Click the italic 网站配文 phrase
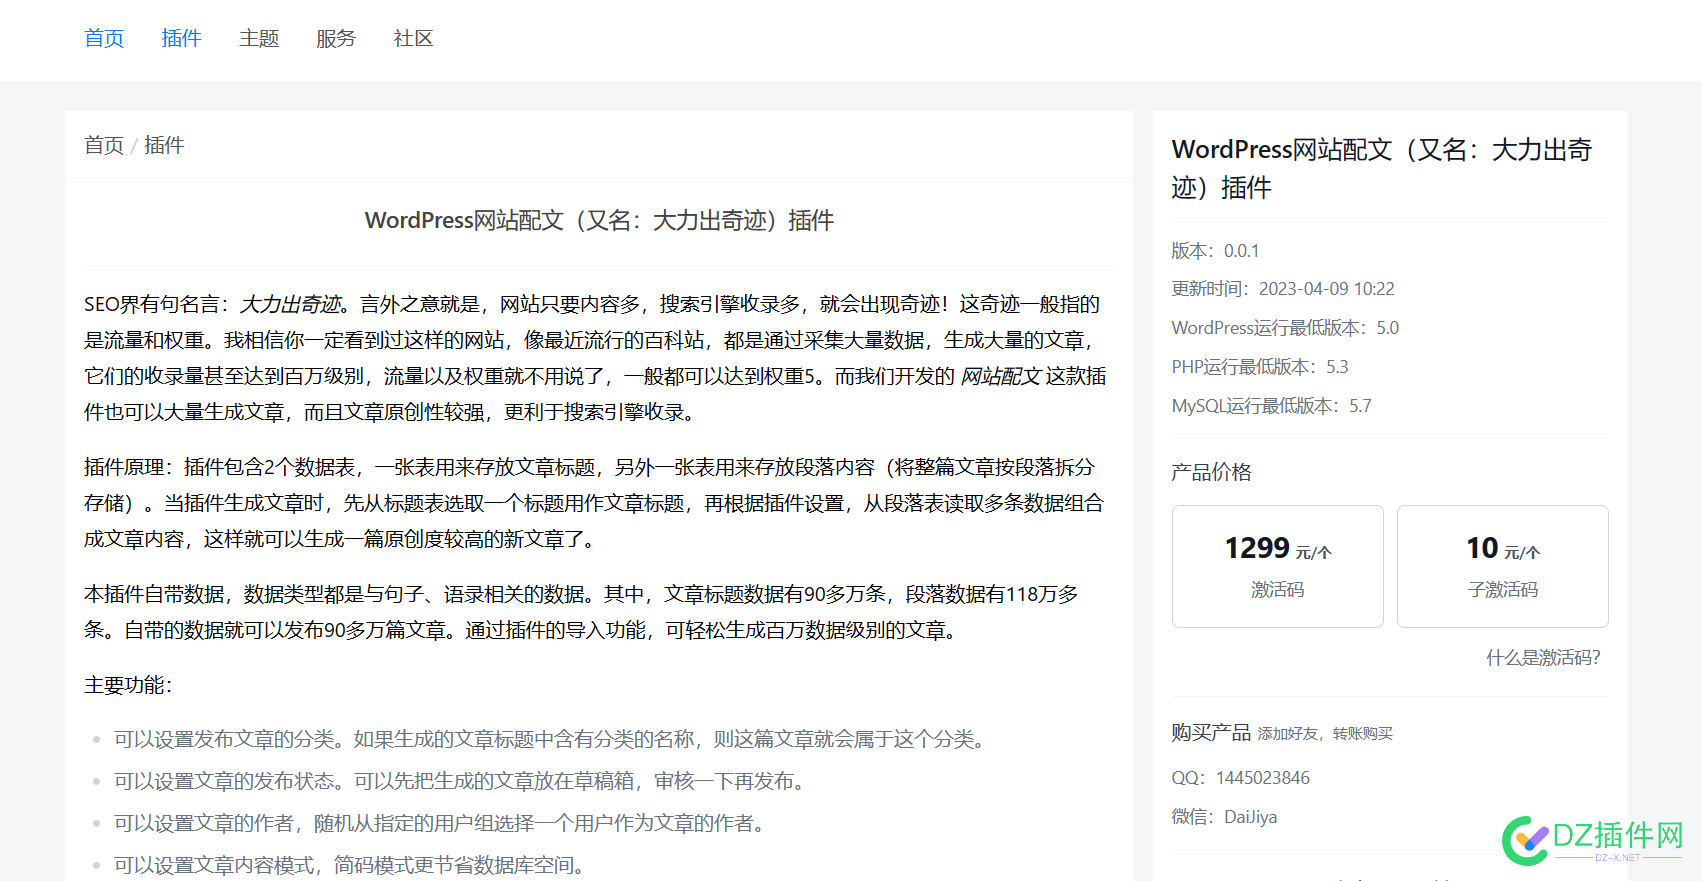Viewport: 1702px width, 881px height. click(x=1000, y=376)
